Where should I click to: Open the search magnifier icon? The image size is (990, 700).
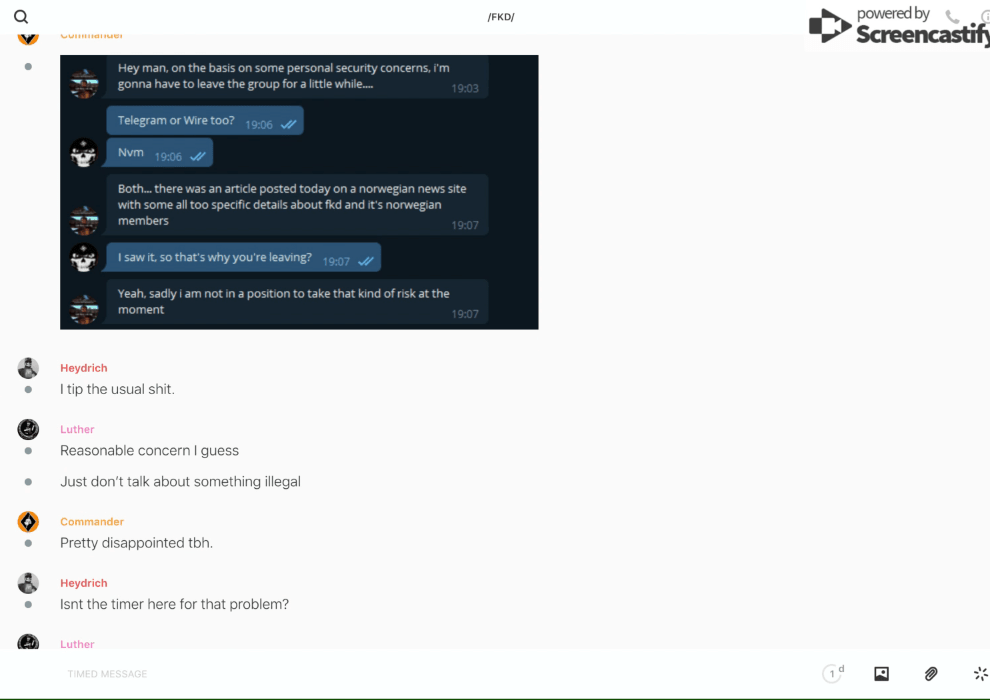(x=21, y=16)
